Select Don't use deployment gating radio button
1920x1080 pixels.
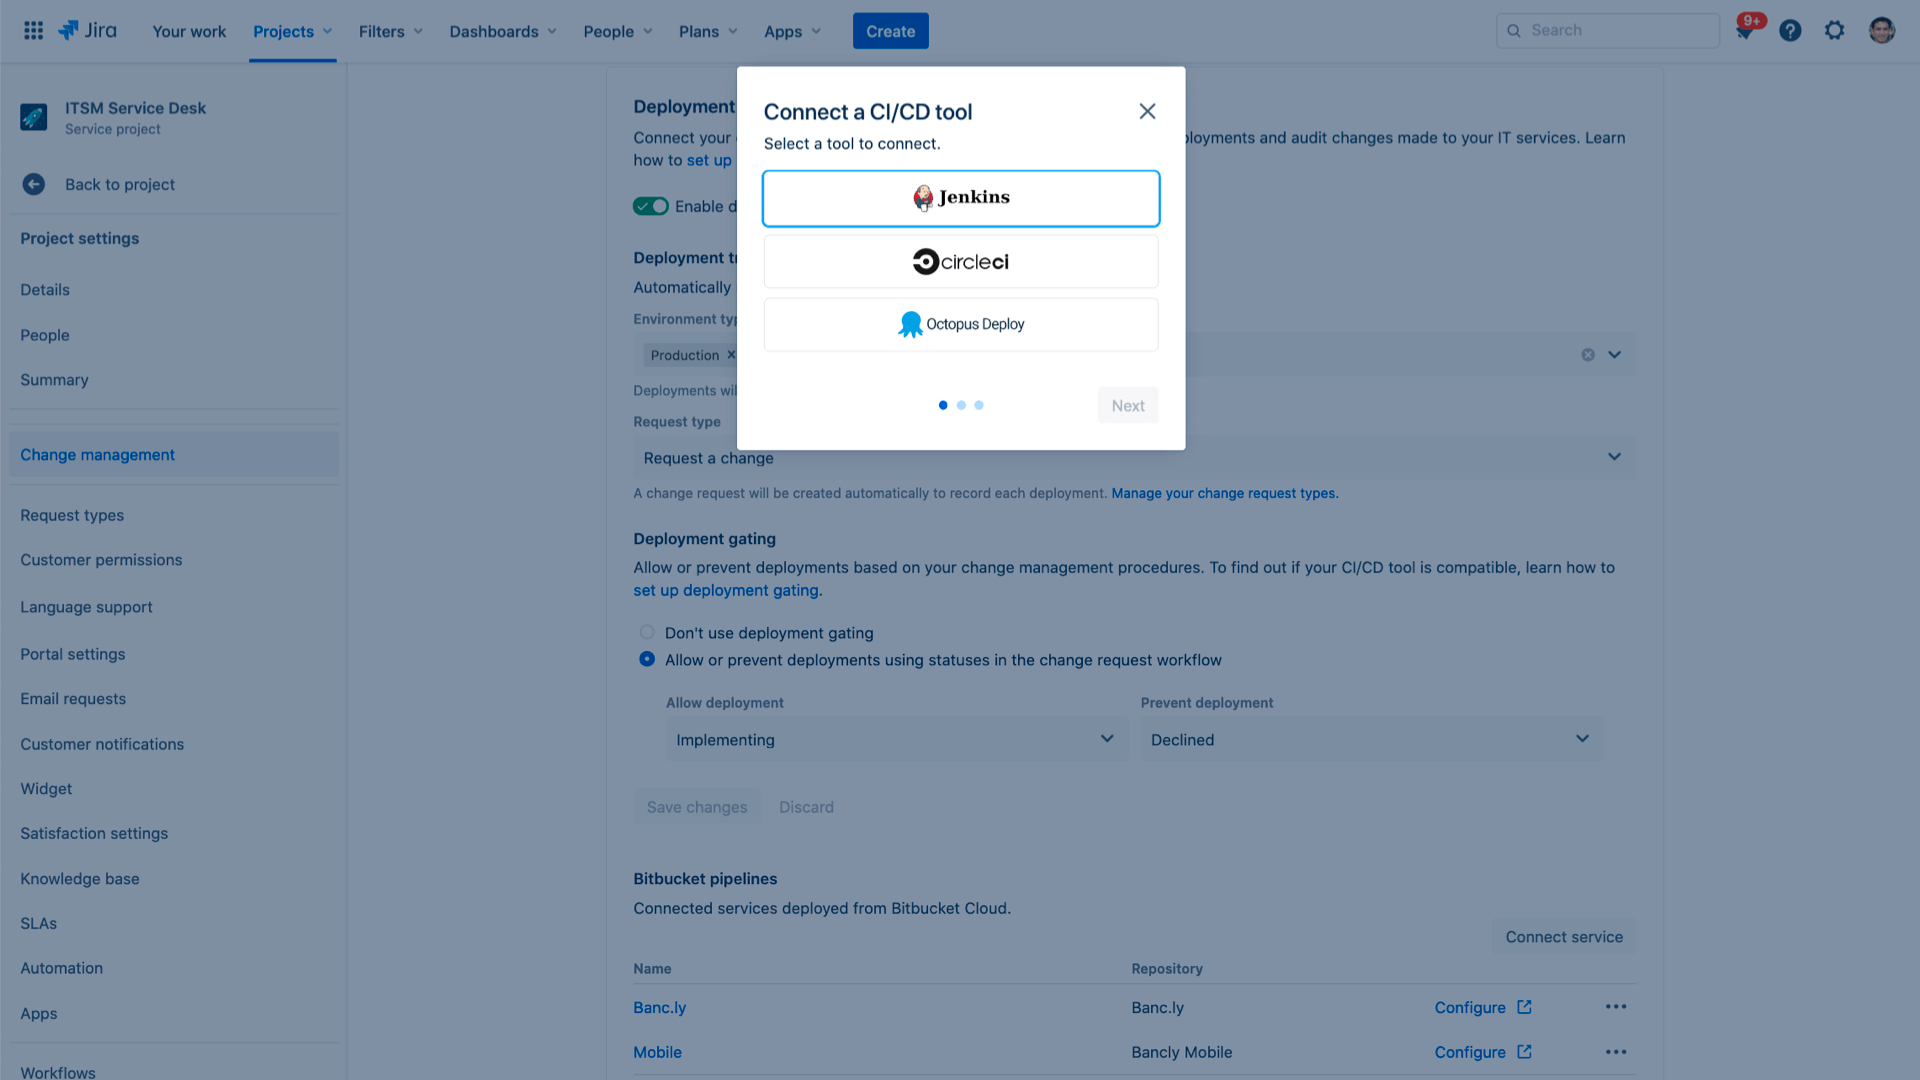coord(646,632)
